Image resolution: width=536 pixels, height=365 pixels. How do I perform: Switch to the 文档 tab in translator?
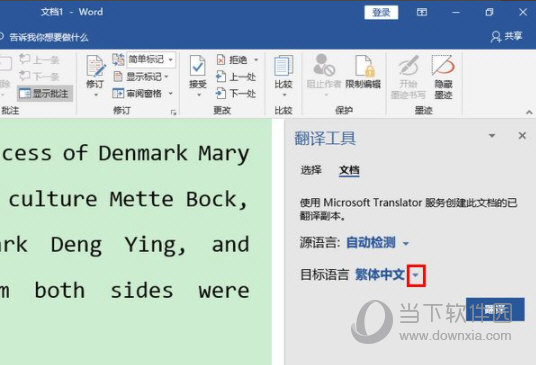tap(349, 170)
